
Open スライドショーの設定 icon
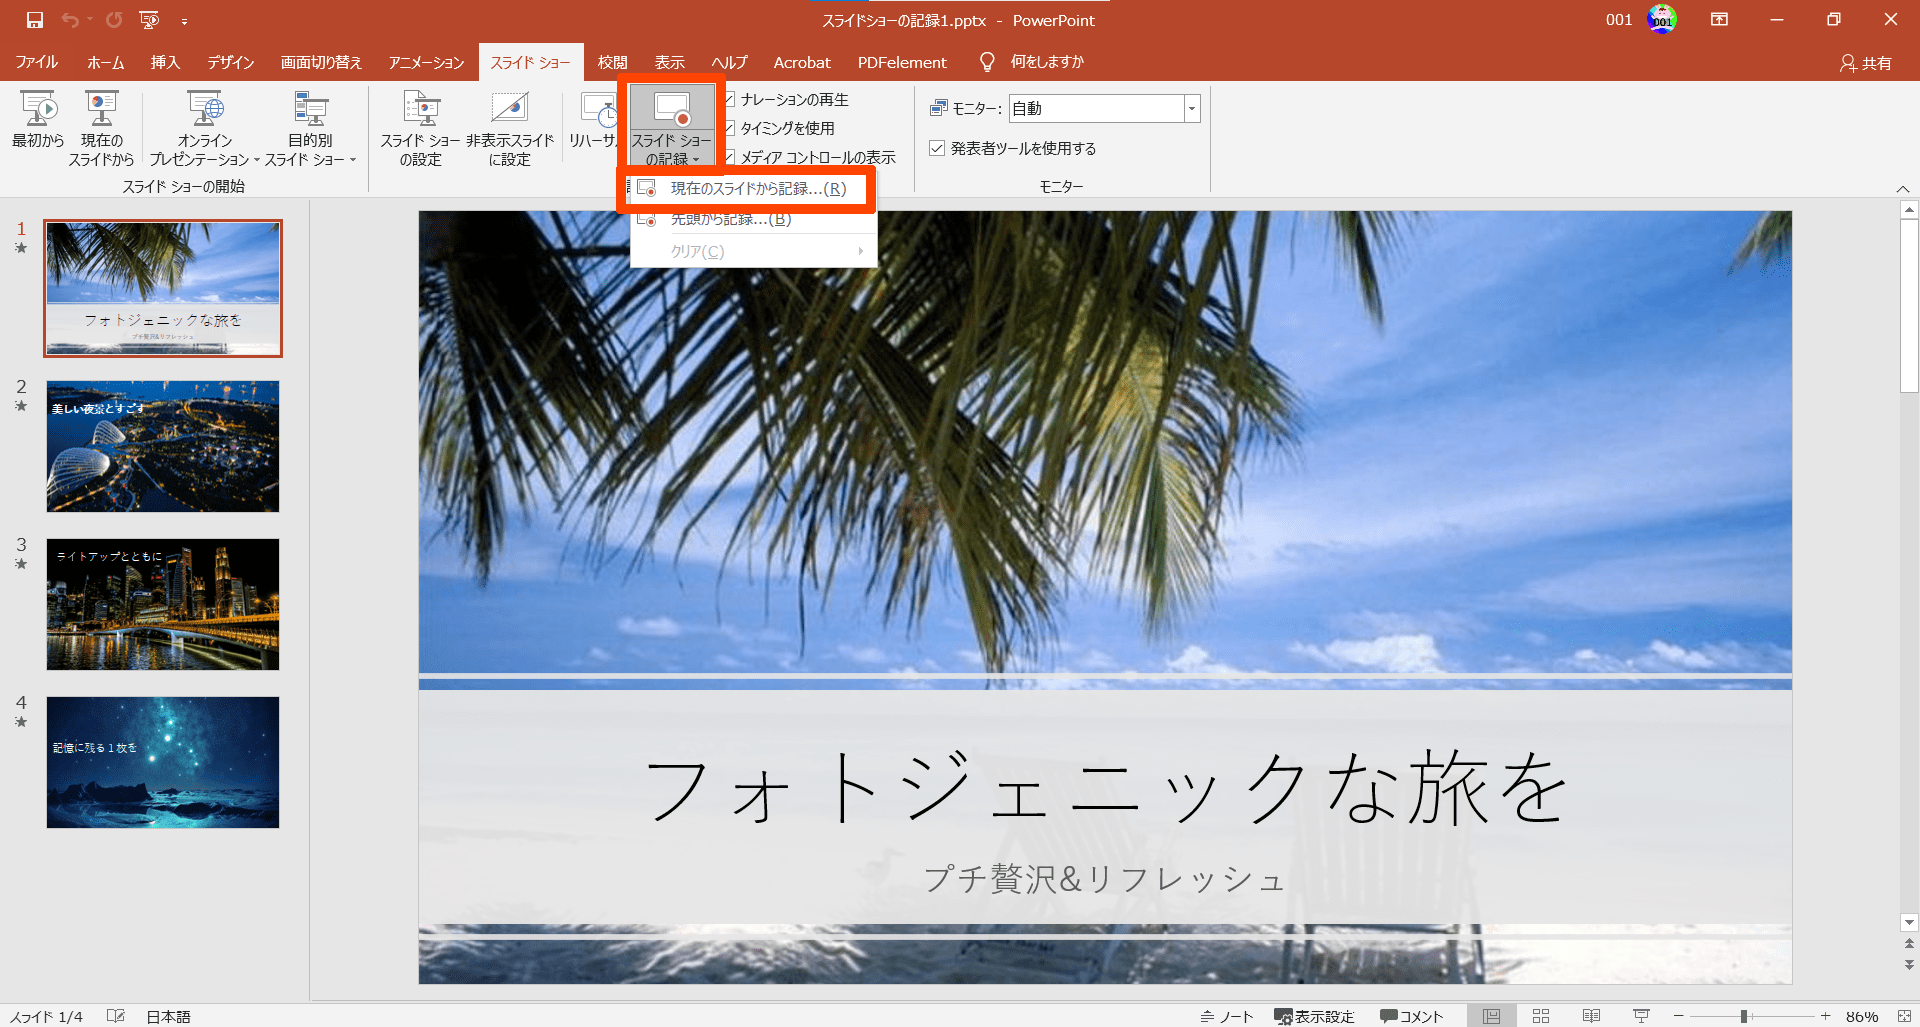click(x=420, y=110)
